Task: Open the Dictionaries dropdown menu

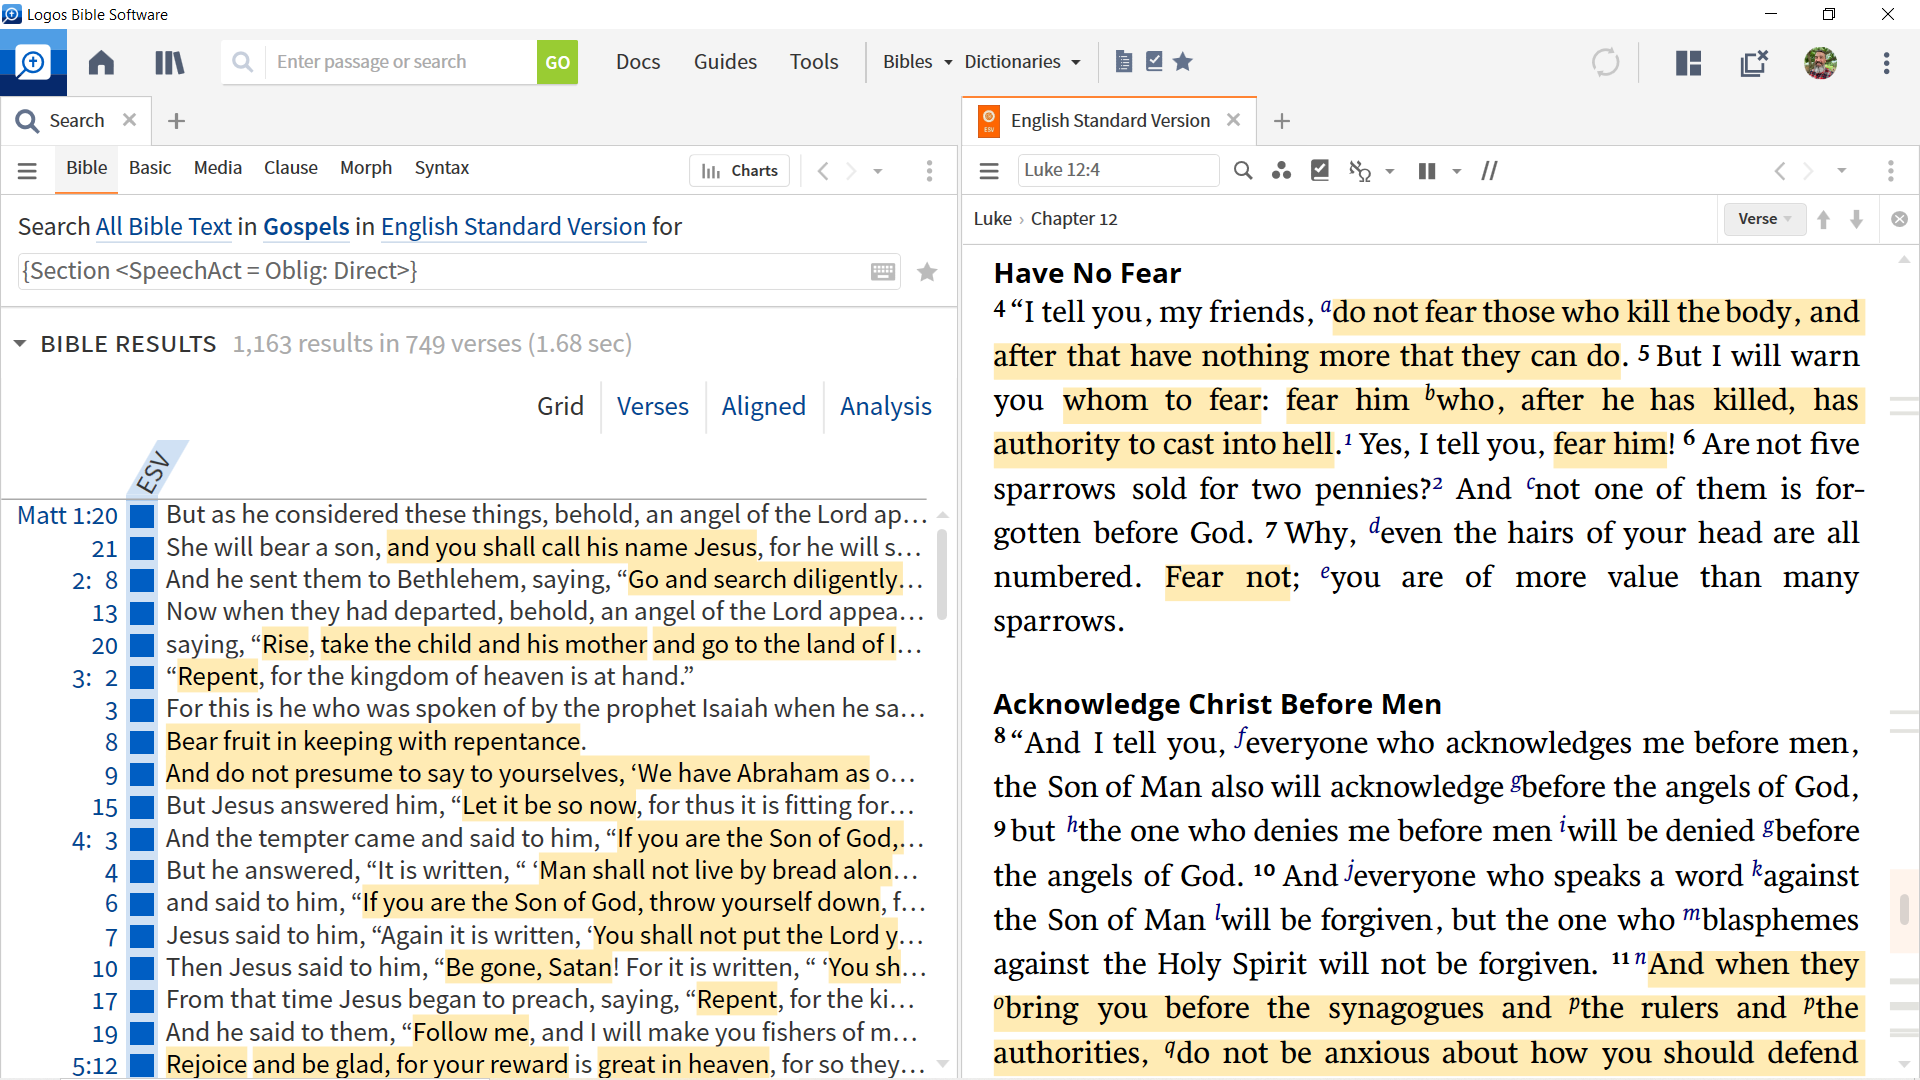Action: 1022,62
